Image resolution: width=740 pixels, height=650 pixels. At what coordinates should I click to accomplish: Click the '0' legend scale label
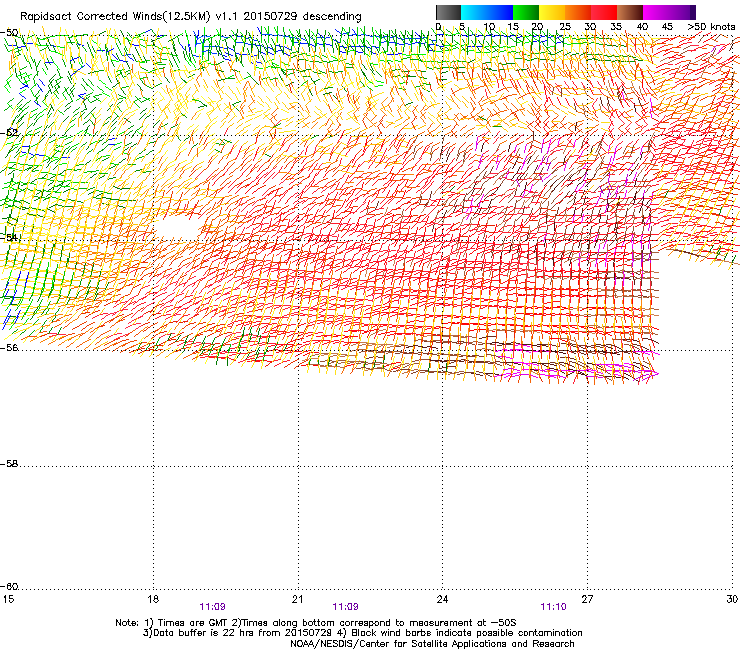tap(438, 27)
